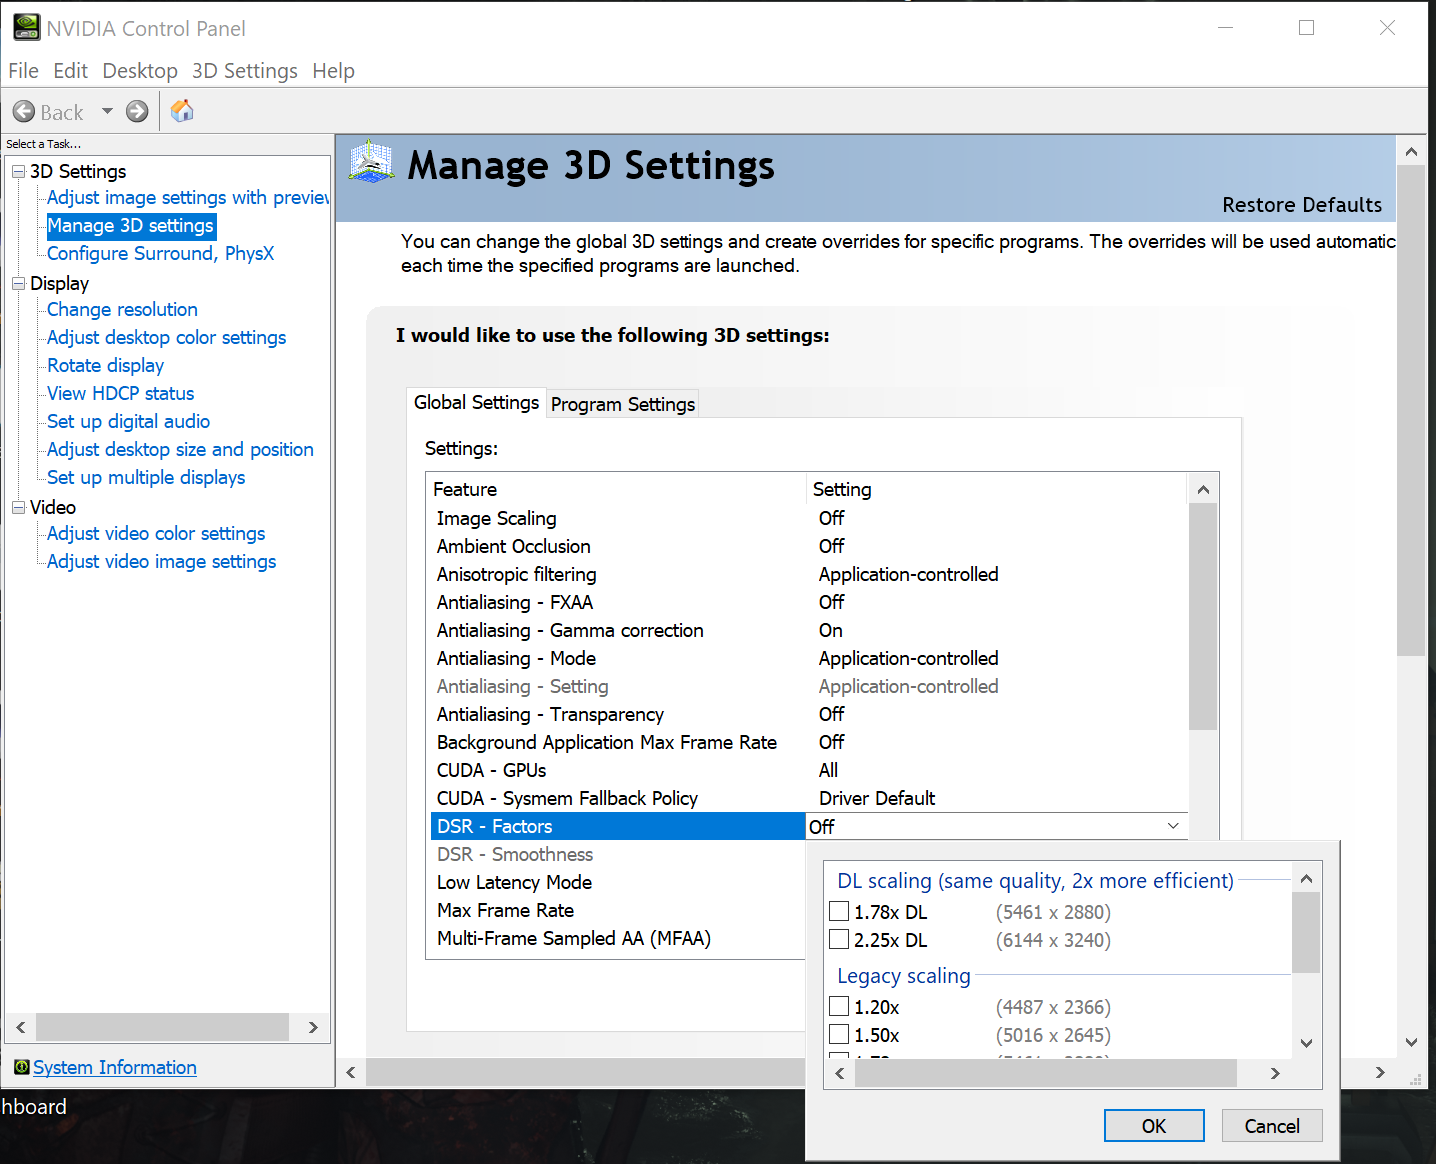Screen dimensions: 1436x1164
Task: Switch to the Program Settings tab
Action: [x=622, y=404]
